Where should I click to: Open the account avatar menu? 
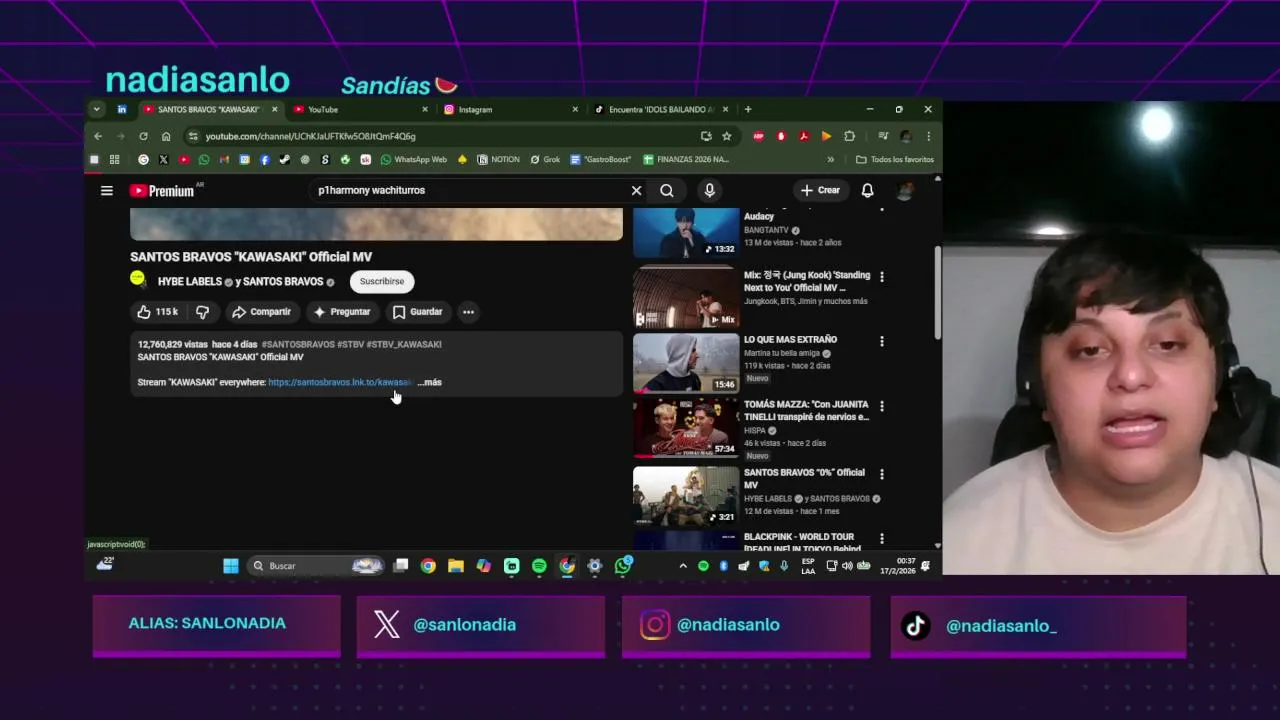pyautogui.click(x=904, y=191)
